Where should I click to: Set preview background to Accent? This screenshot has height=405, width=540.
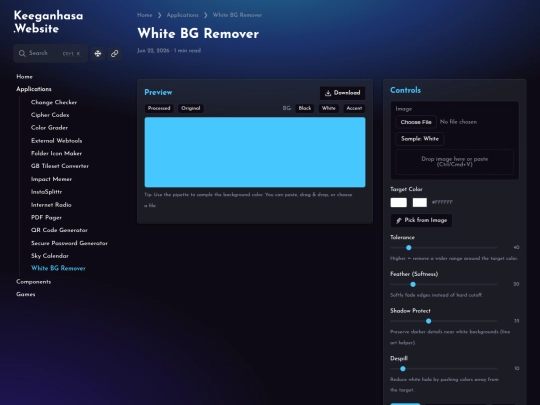354,108
